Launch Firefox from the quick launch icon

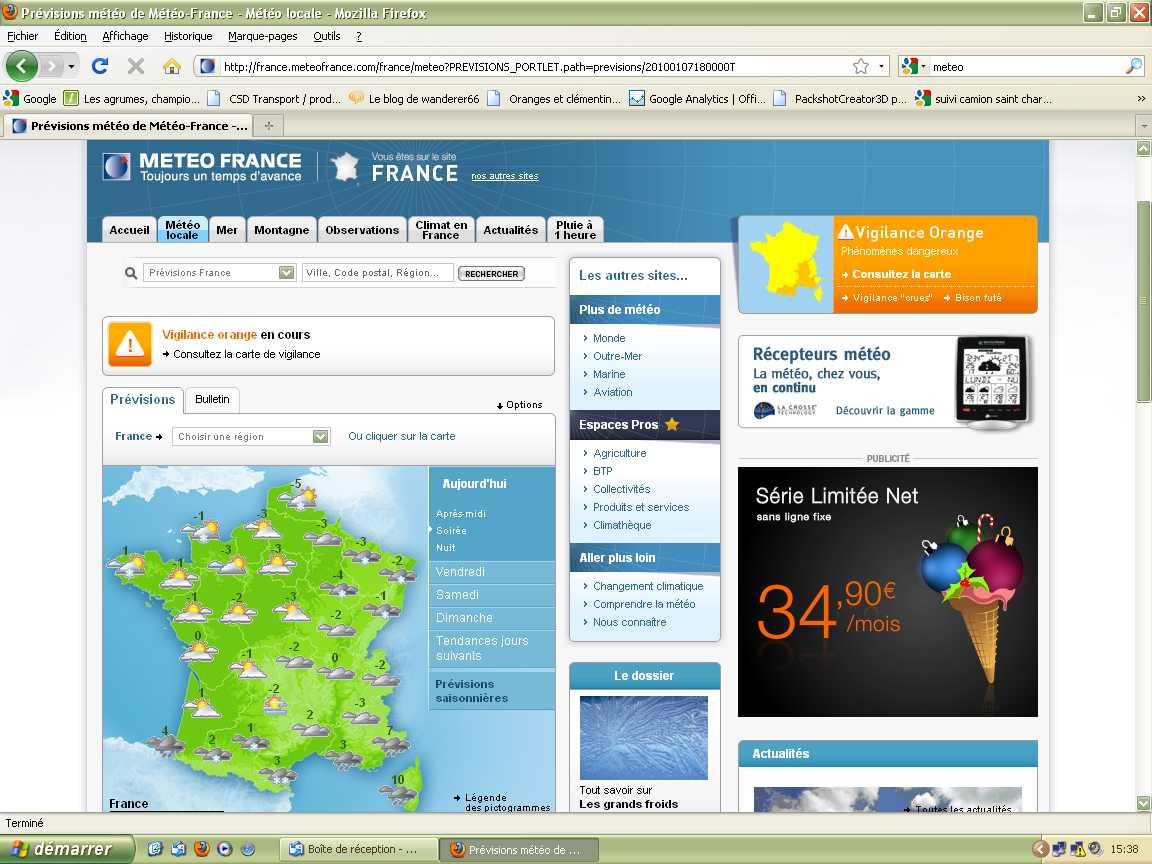[201, 849]
